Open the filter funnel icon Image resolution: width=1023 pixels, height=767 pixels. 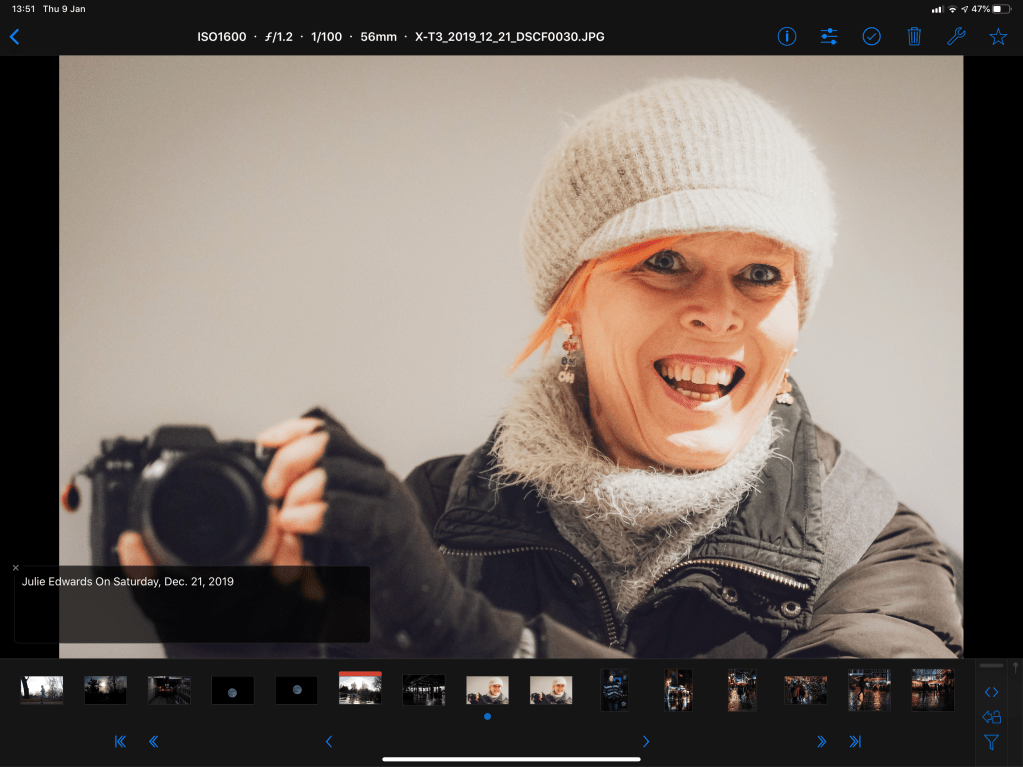(991, 742)
